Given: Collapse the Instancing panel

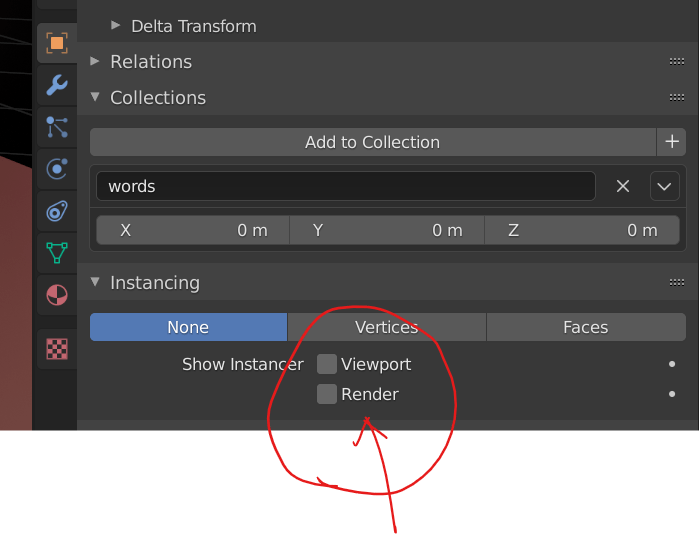Looking at the screenshot, I should click(x=95, y=282).
